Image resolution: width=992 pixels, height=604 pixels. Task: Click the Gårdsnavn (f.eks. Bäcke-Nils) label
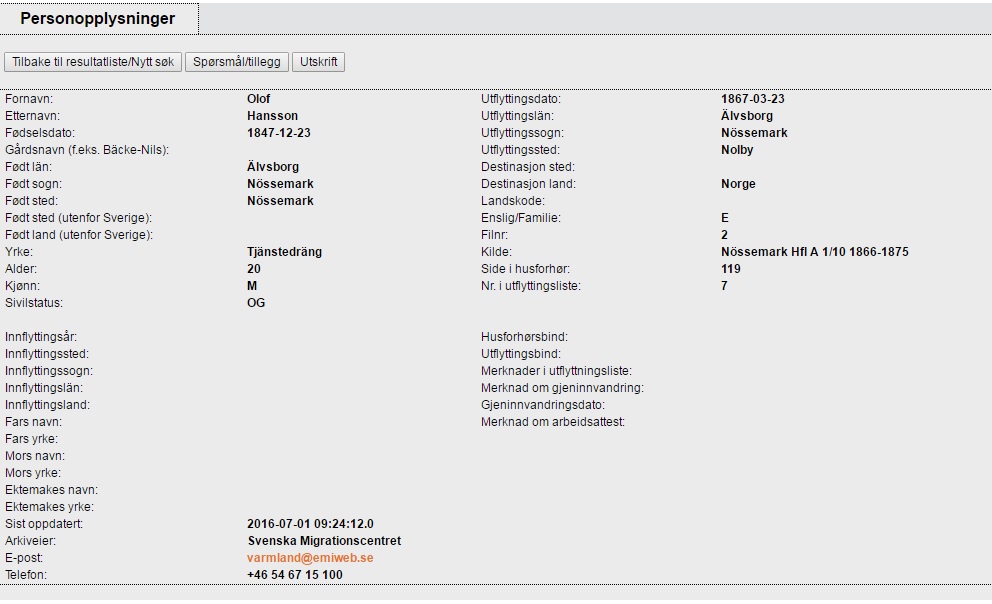pos(87,150)
